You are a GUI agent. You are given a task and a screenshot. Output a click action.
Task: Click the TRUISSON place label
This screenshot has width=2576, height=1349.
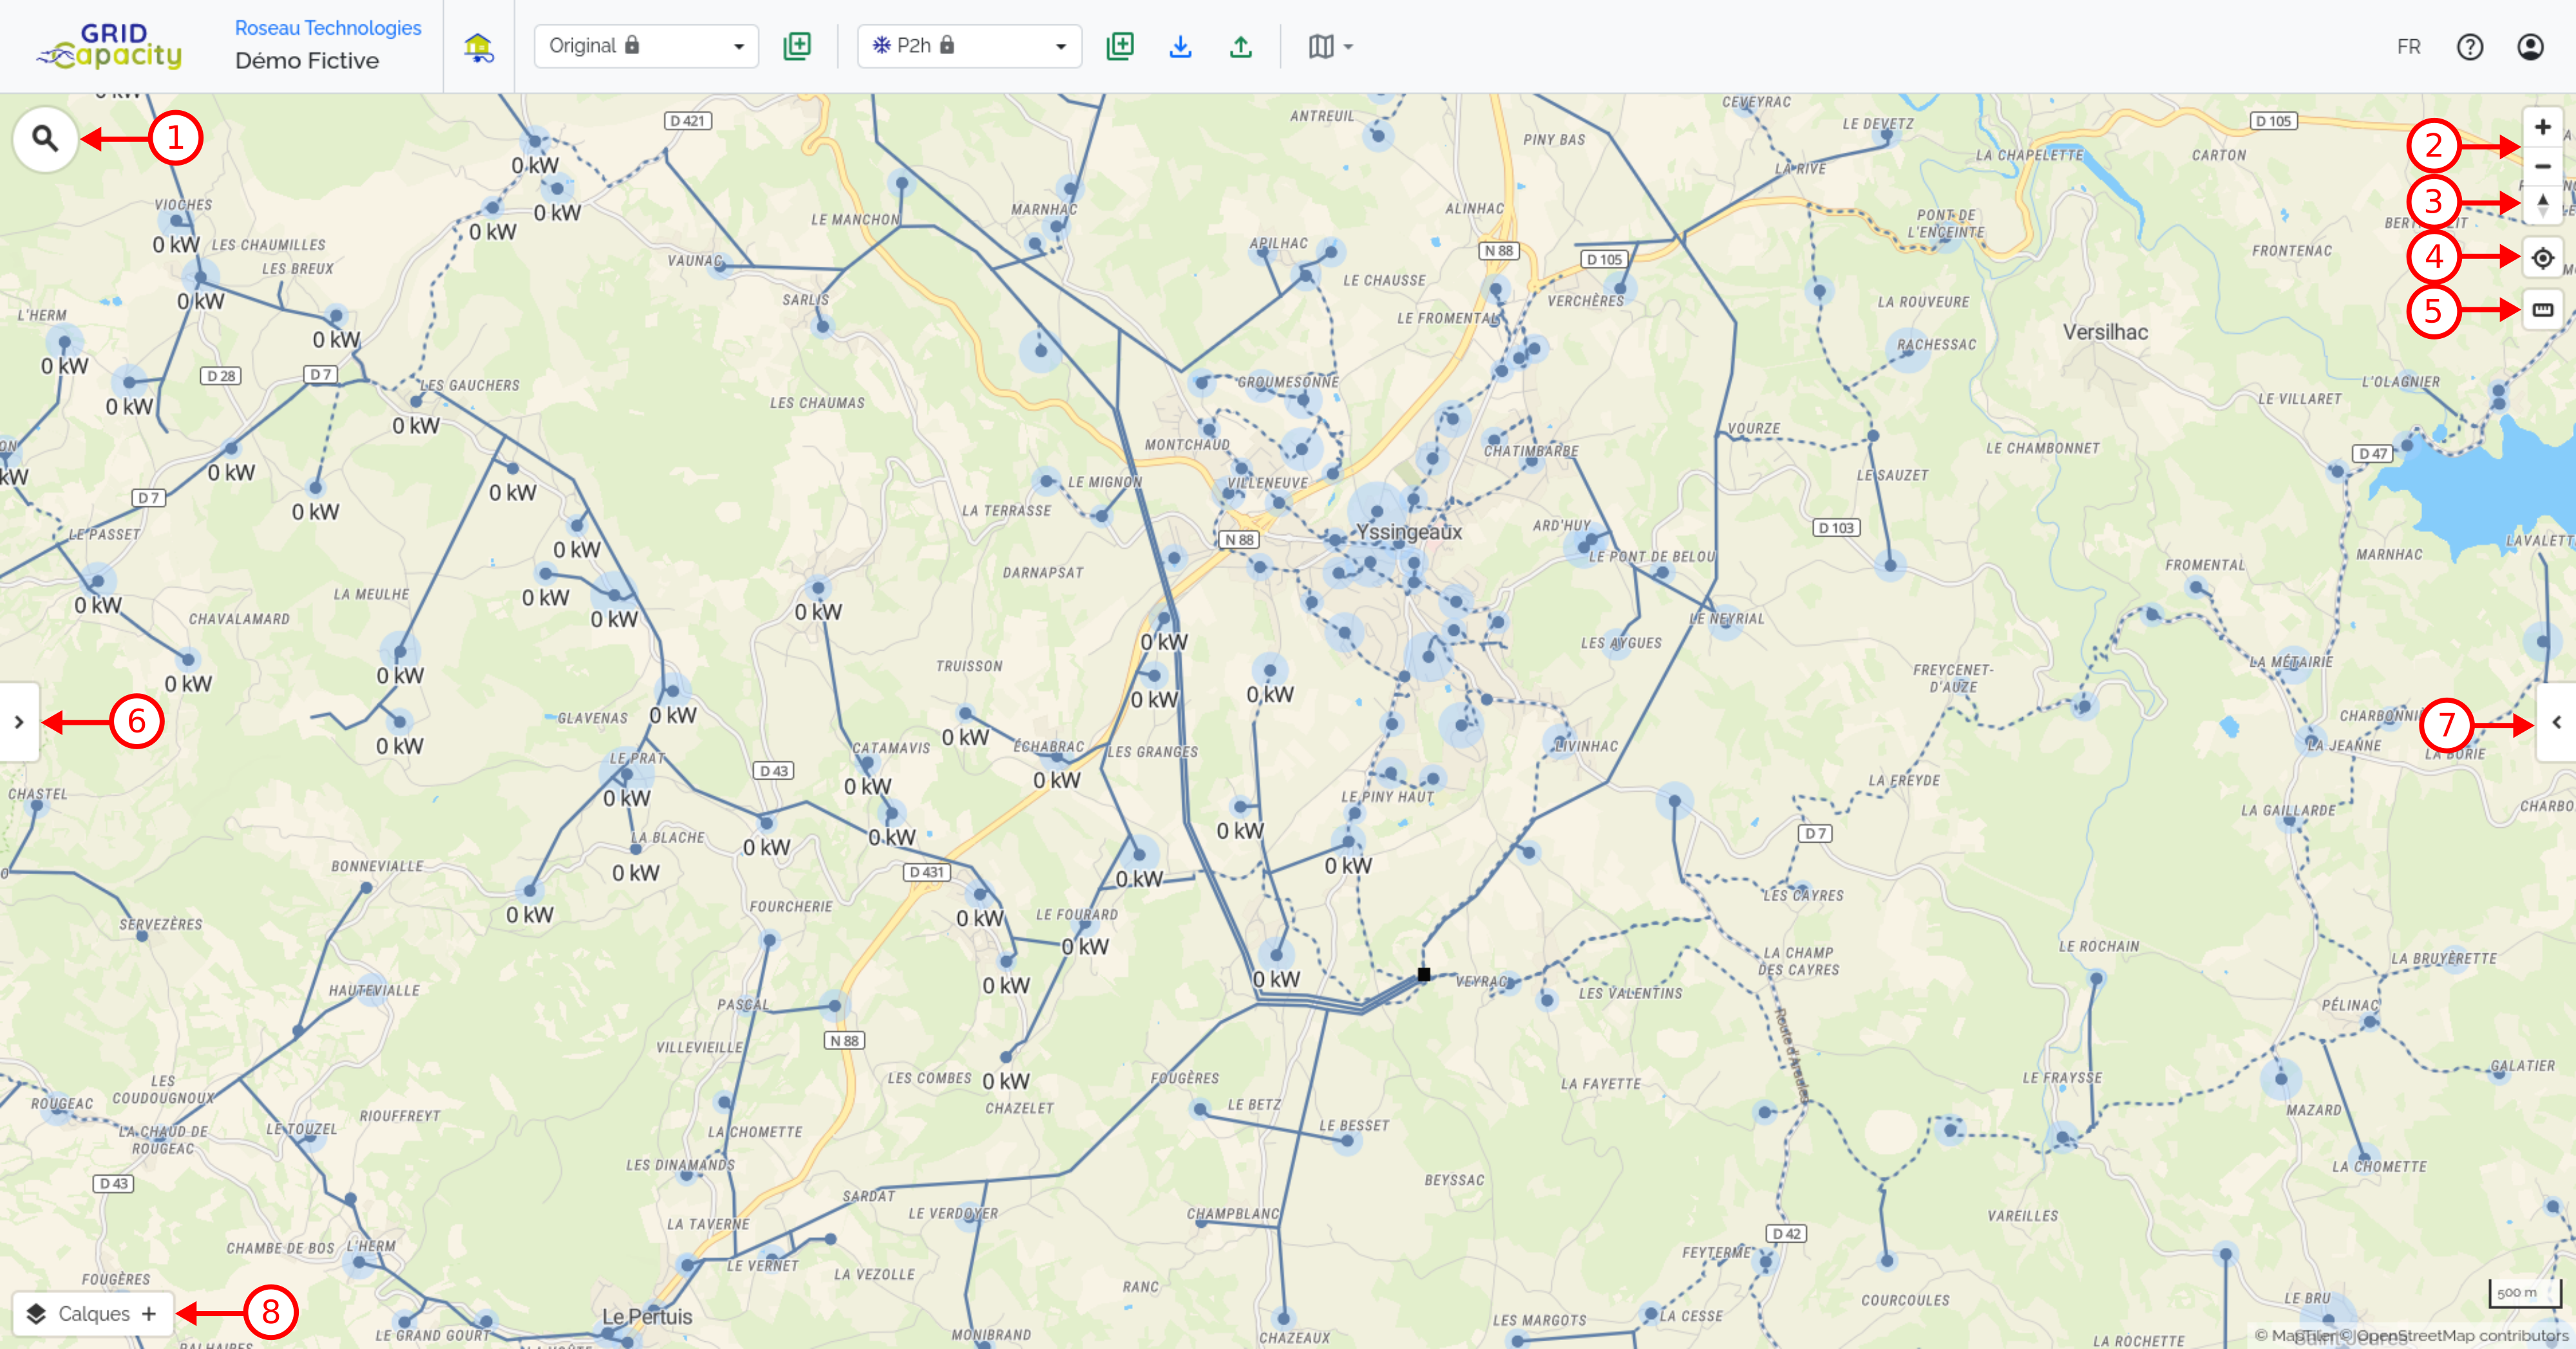point(968,666)
